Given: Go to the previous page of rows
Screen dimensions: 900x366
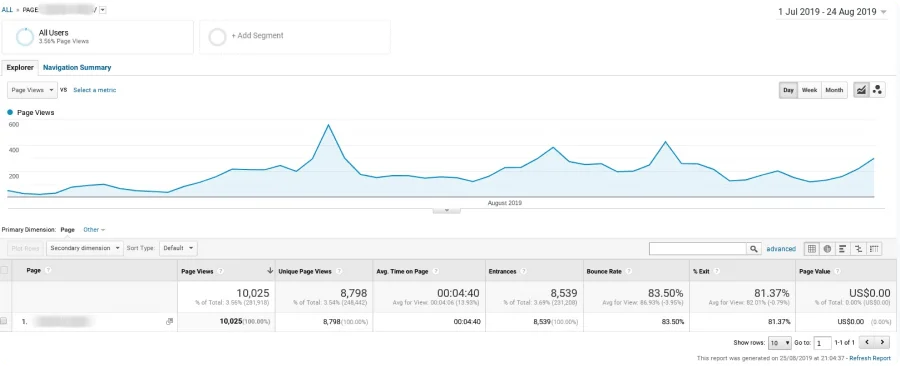Looking at the screenshot, I should (867, 342).
